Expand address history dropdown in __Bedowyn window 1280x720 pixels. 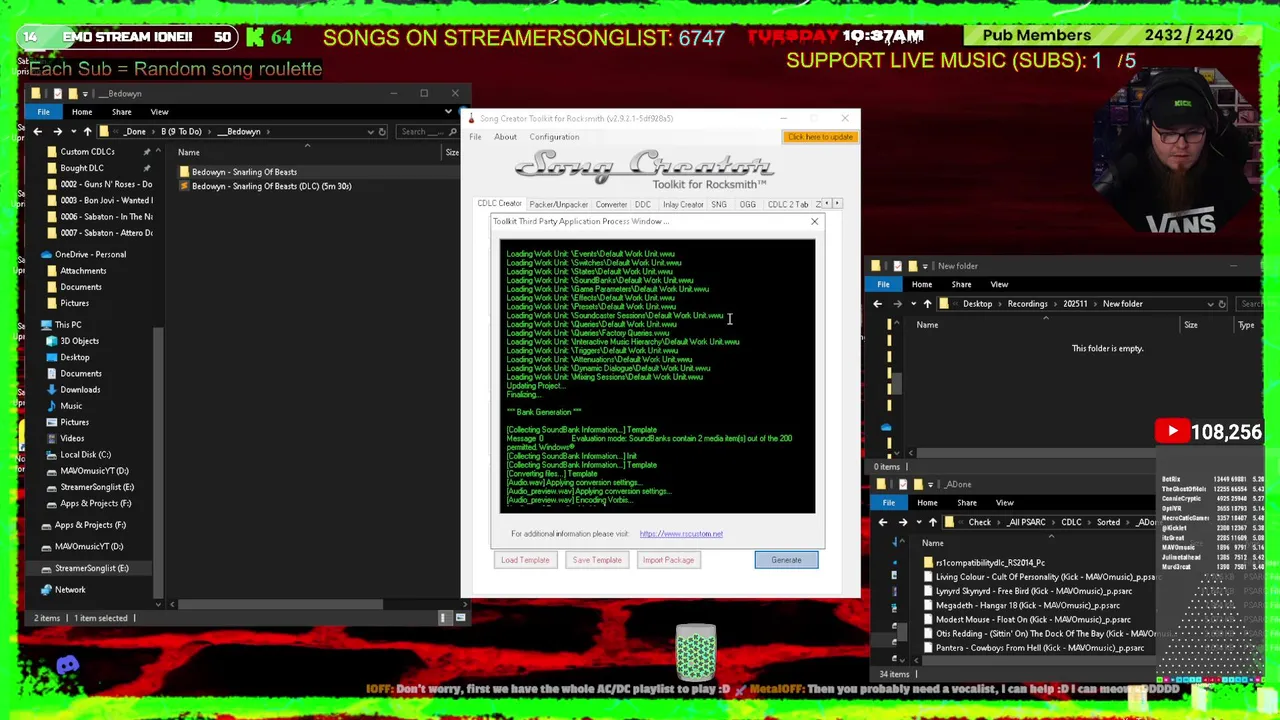(x=370, y=132)
